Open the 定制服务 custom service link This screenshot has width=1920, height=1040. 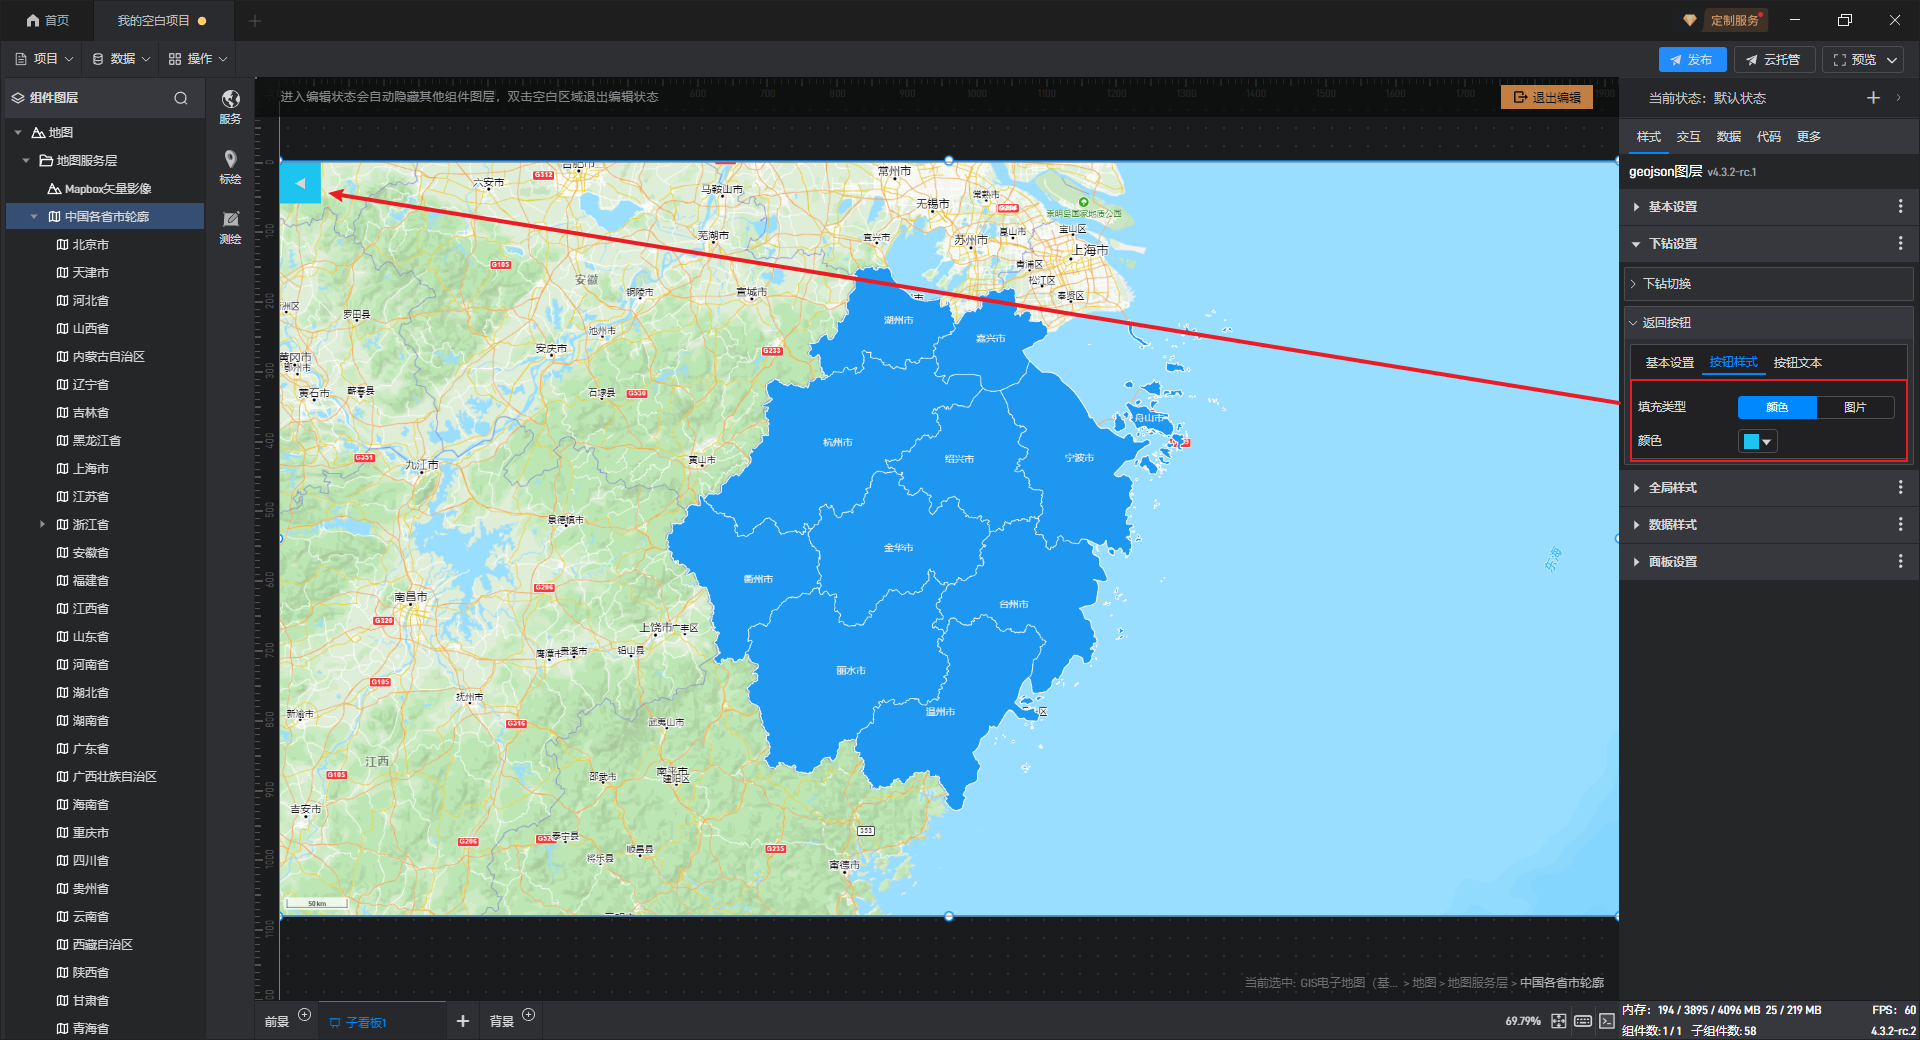(1735, 20)
